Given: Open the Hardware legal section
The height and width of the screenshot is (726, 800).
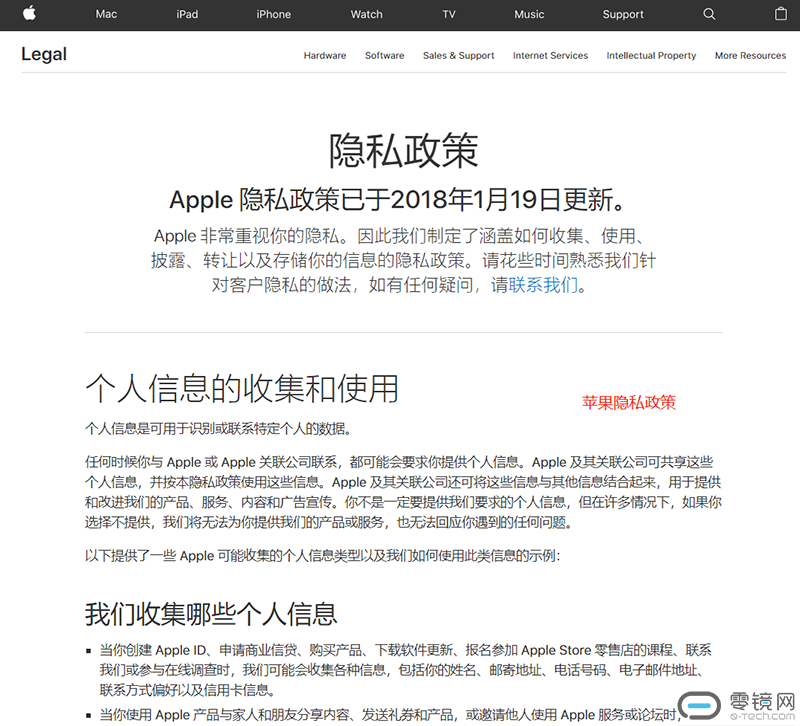Looking at the screenshot, I should (325, 56).
